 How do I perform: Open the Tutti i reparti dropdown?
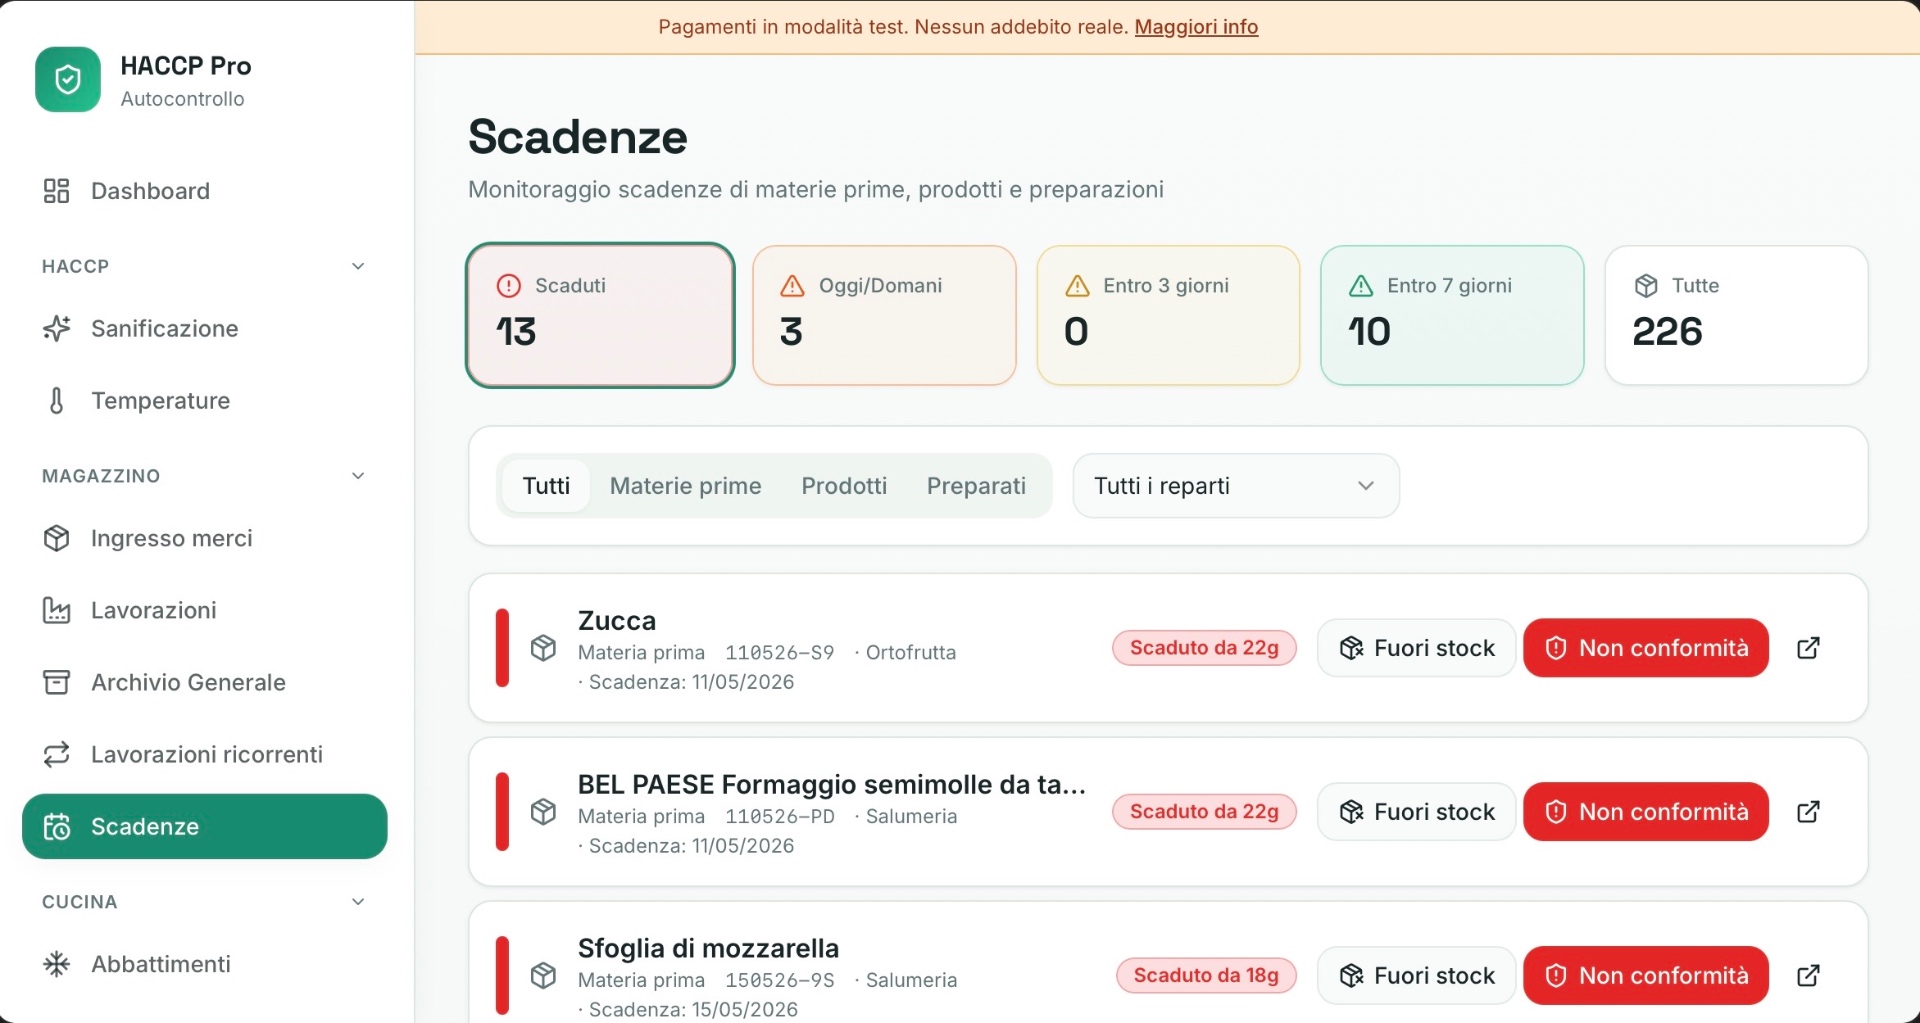(1236, 486)
